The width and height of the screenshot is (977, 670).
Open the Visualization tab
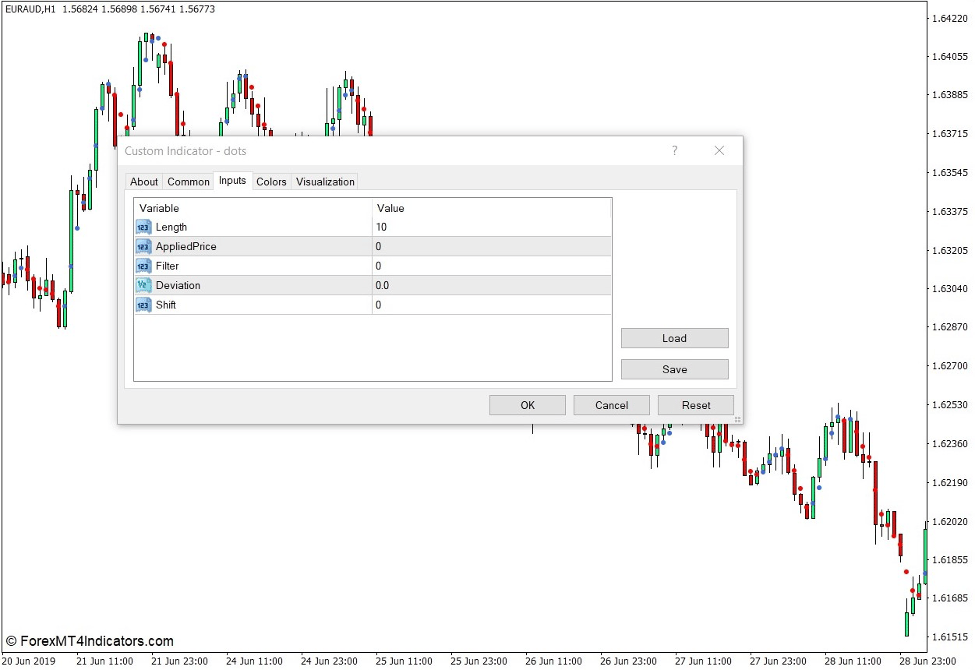327,182
